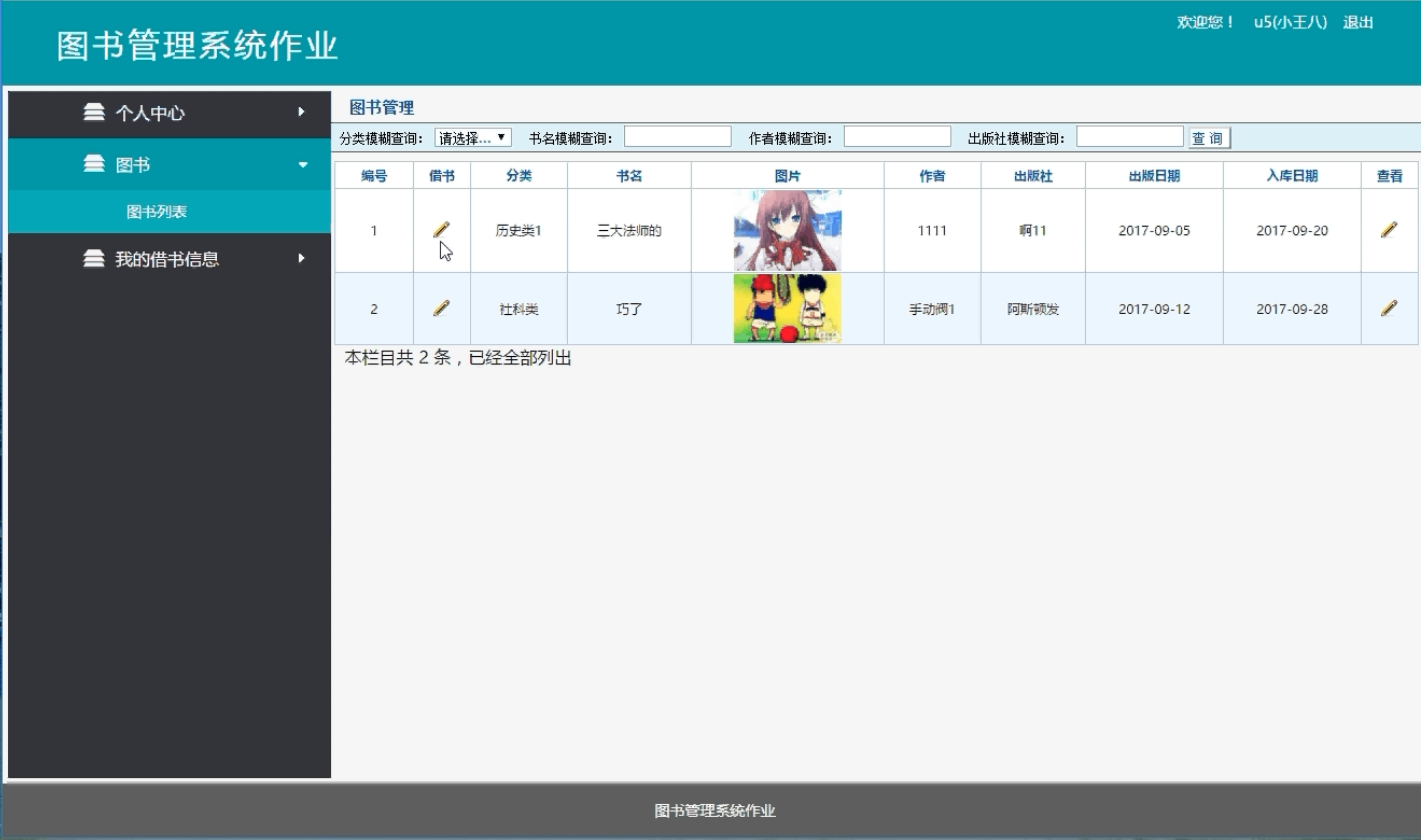Expand the 我的借书信息 arrow

(301, 258)
